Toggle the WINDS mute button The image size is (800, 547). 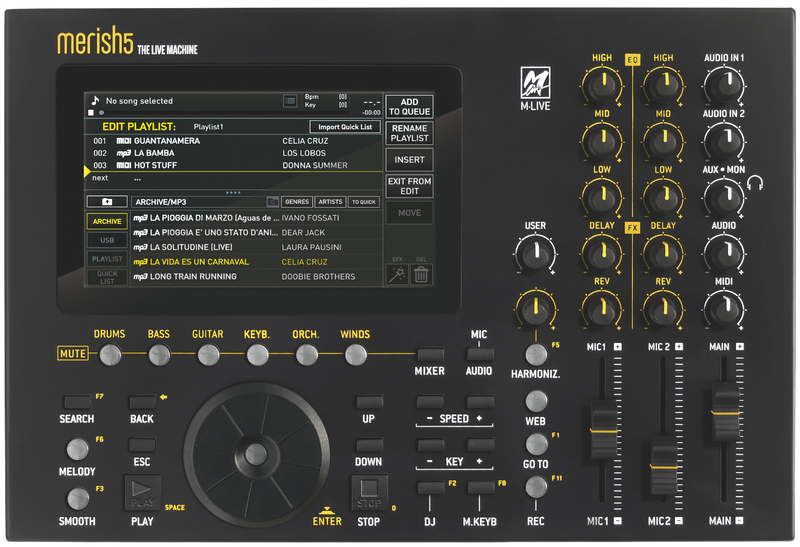pyautogui.click(x=356, y=355)
